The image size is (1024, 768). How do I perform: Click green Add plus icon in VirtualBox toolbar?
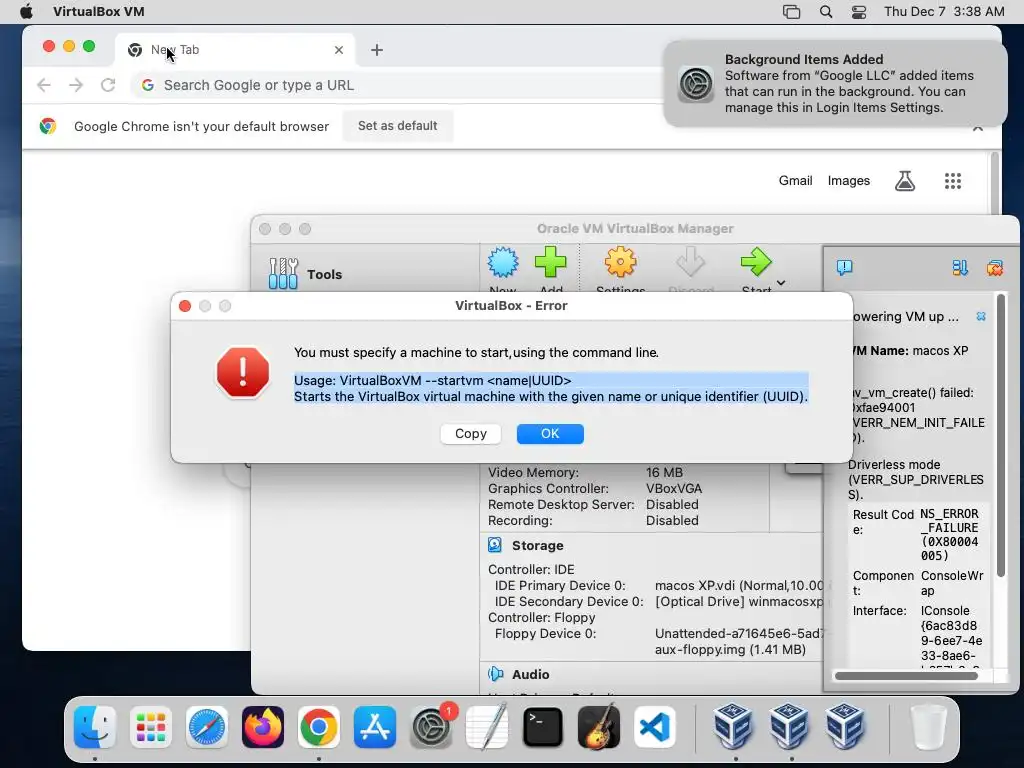coord(551,263)
